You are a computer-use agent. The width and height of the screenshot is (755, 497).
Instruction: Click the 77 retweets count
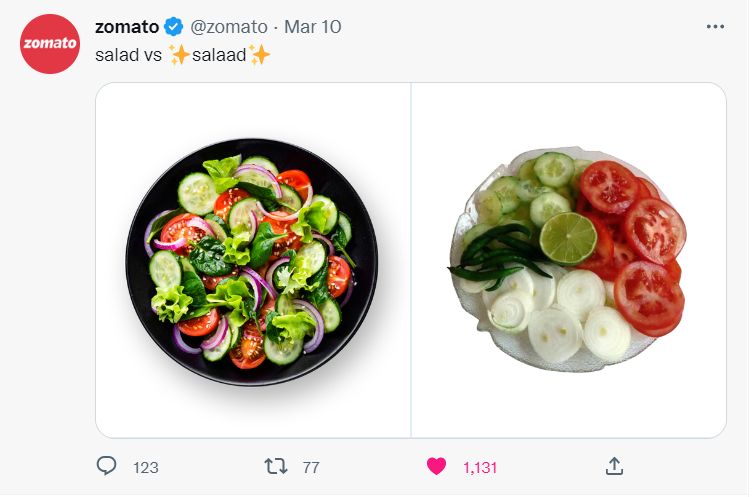(310, 467)
